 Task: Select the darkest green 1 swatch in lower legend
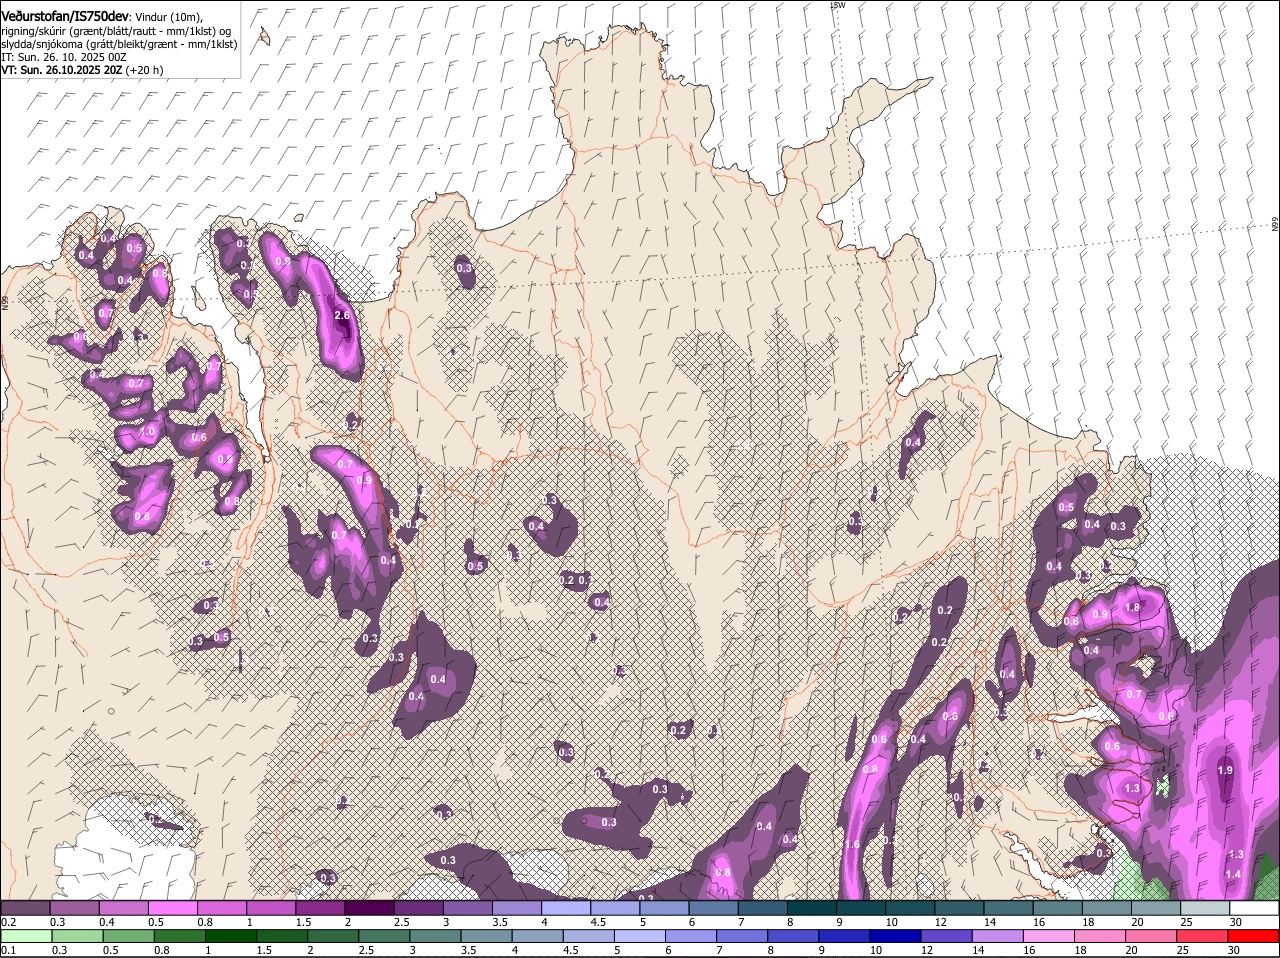pos(231,936)
